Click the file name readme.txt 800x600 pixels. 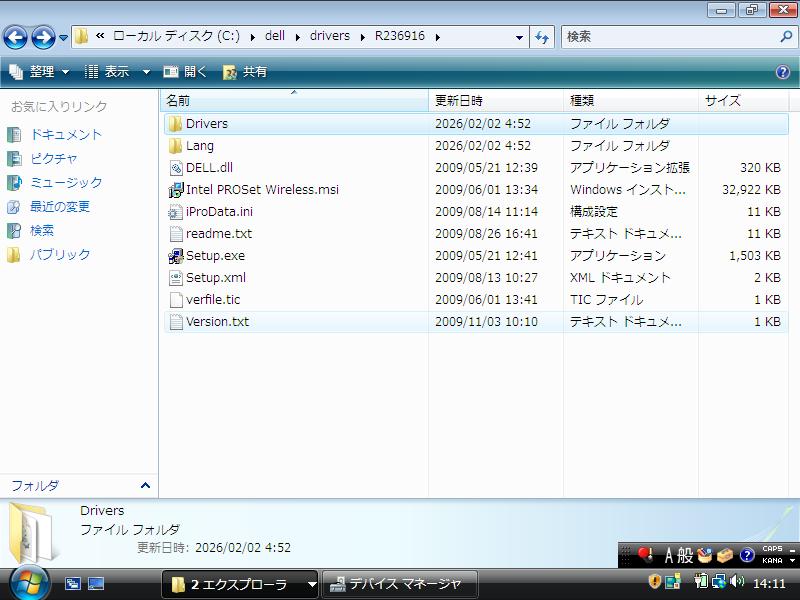click(x=219, y=234)
